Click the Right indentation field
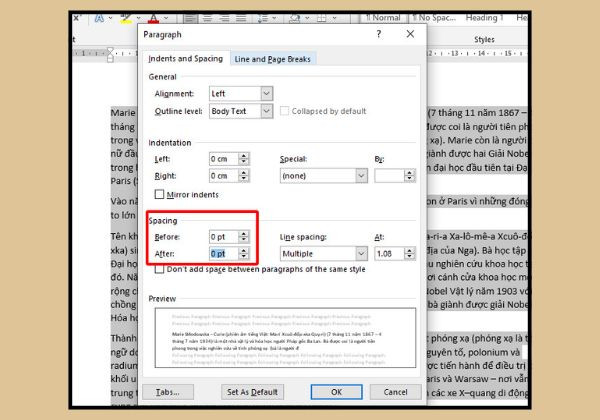The height and width of the screenshot is (420, 600). point(224,176)
